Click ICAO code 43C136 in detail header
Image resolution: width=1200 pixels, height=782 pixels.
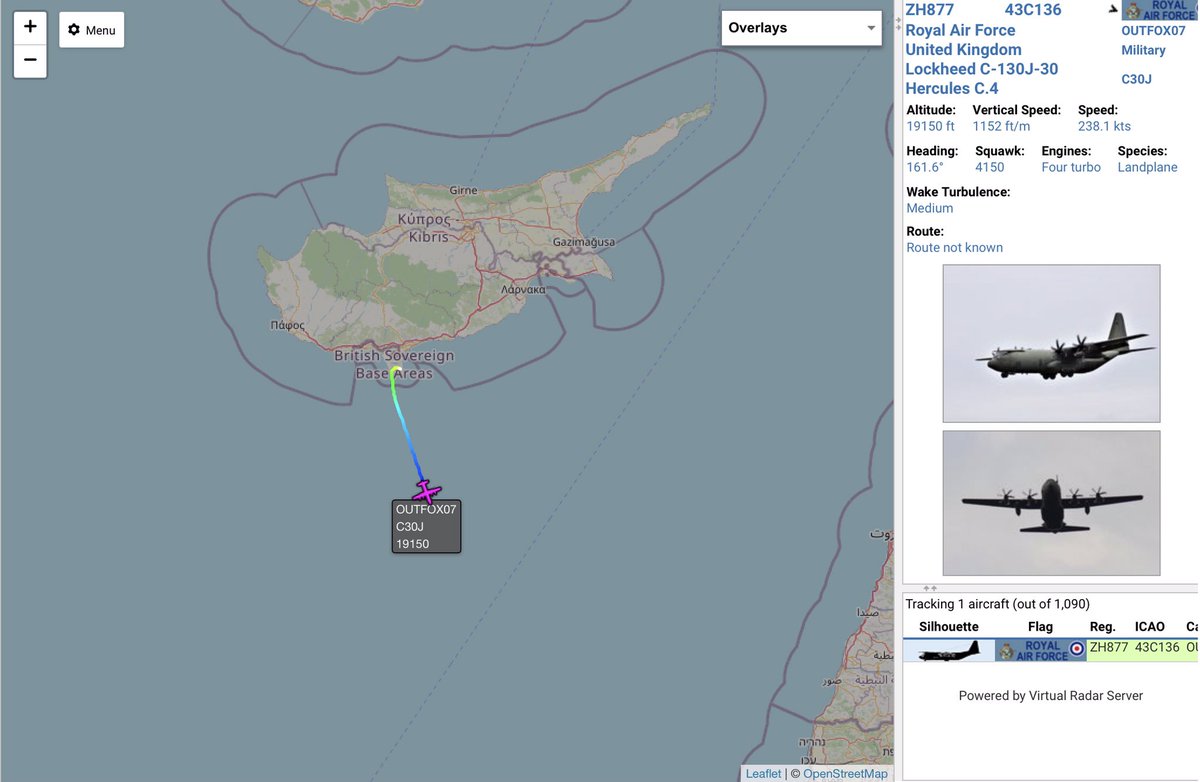pyautogui.click(x=1033, y=10)
